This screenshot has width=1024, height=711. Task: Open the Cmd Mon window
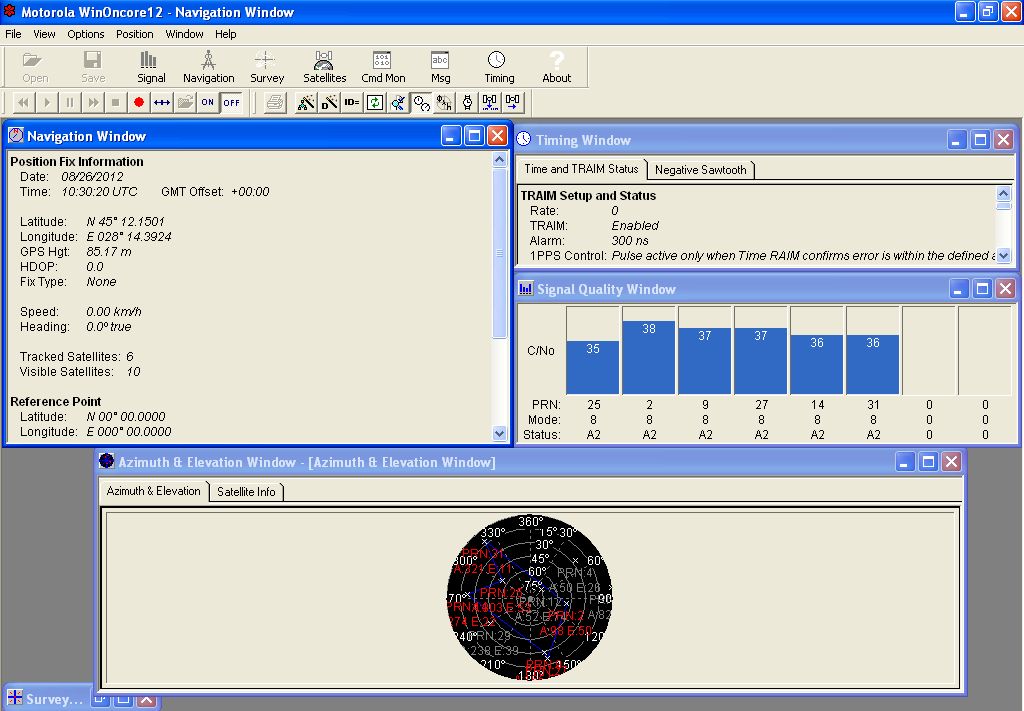point(383,67)
